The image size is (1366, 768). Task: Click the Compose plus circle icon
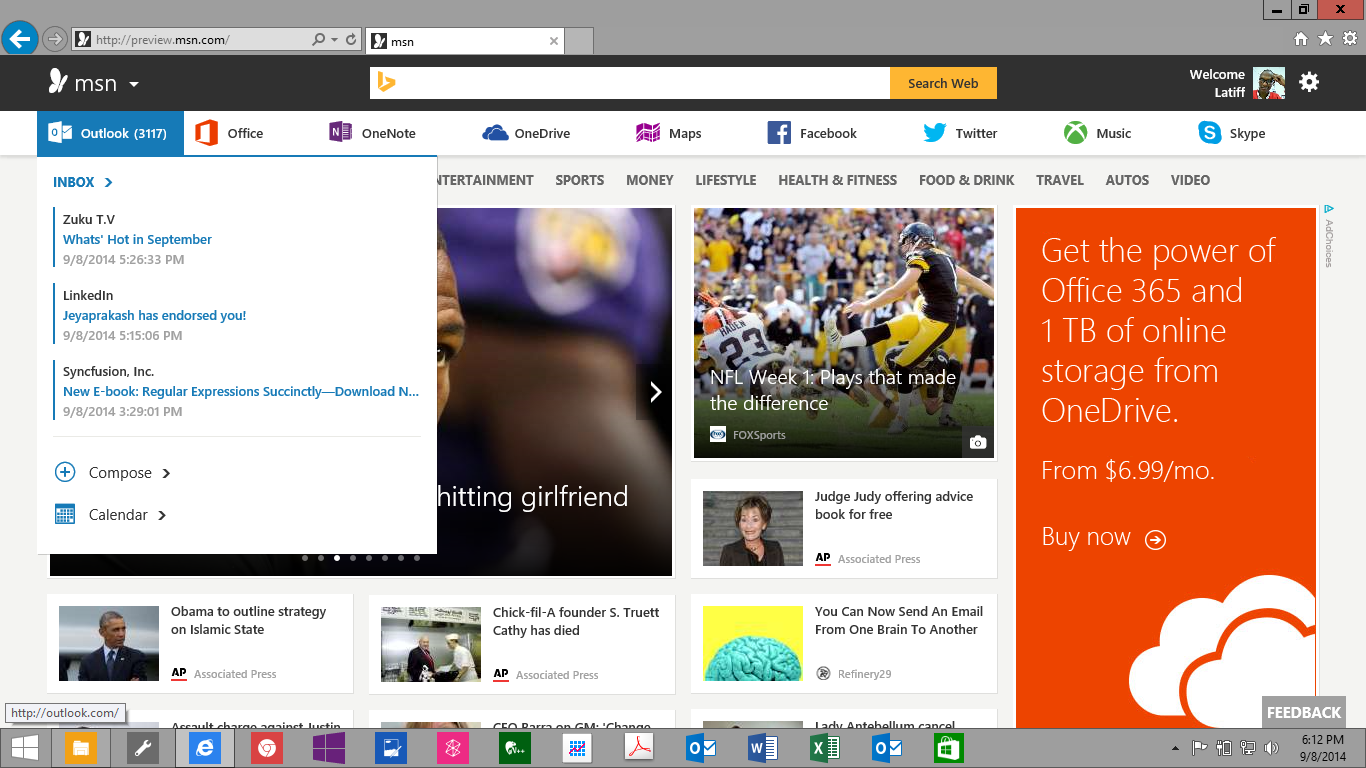point(65,472)
